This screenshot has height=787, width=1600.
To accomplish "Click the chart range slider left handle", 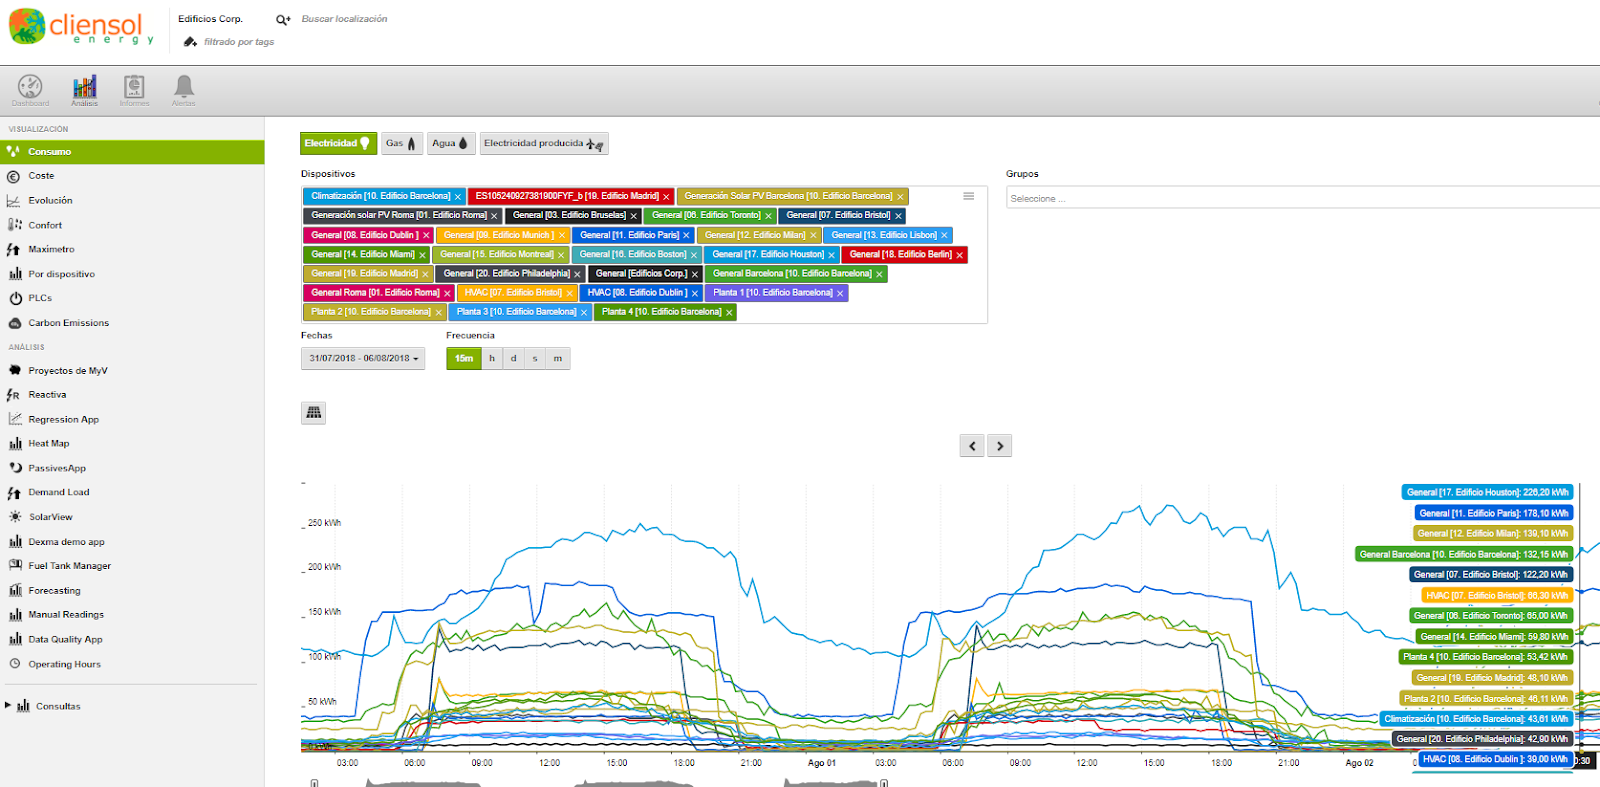I will (x=314, y=783).
